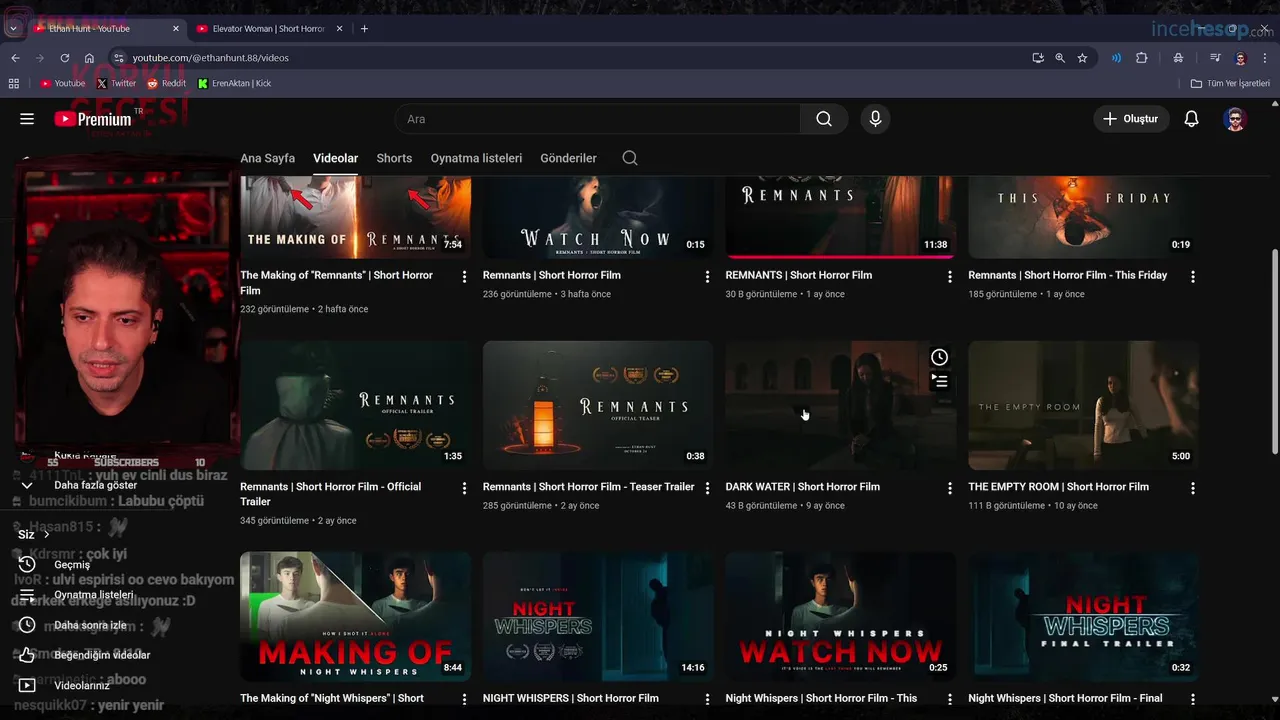The image size is (1280, 720).
Task: Open 'Daha sonra izle' in sidebar
Action: pos(90,625)
